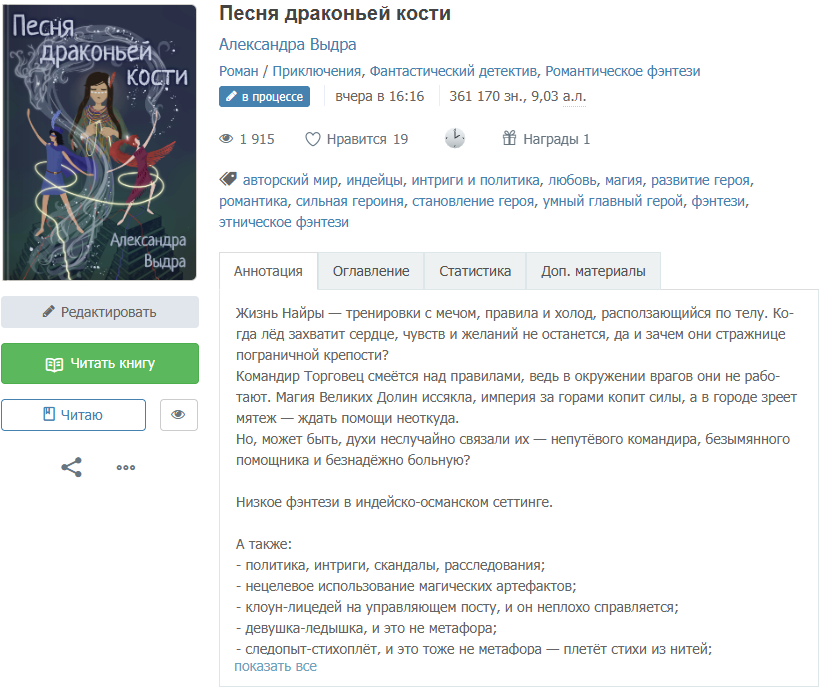The width and height of the screenshot is (822, 691).
Task: Toggle the Читаю bookmark button
Action: pos(73,415)
